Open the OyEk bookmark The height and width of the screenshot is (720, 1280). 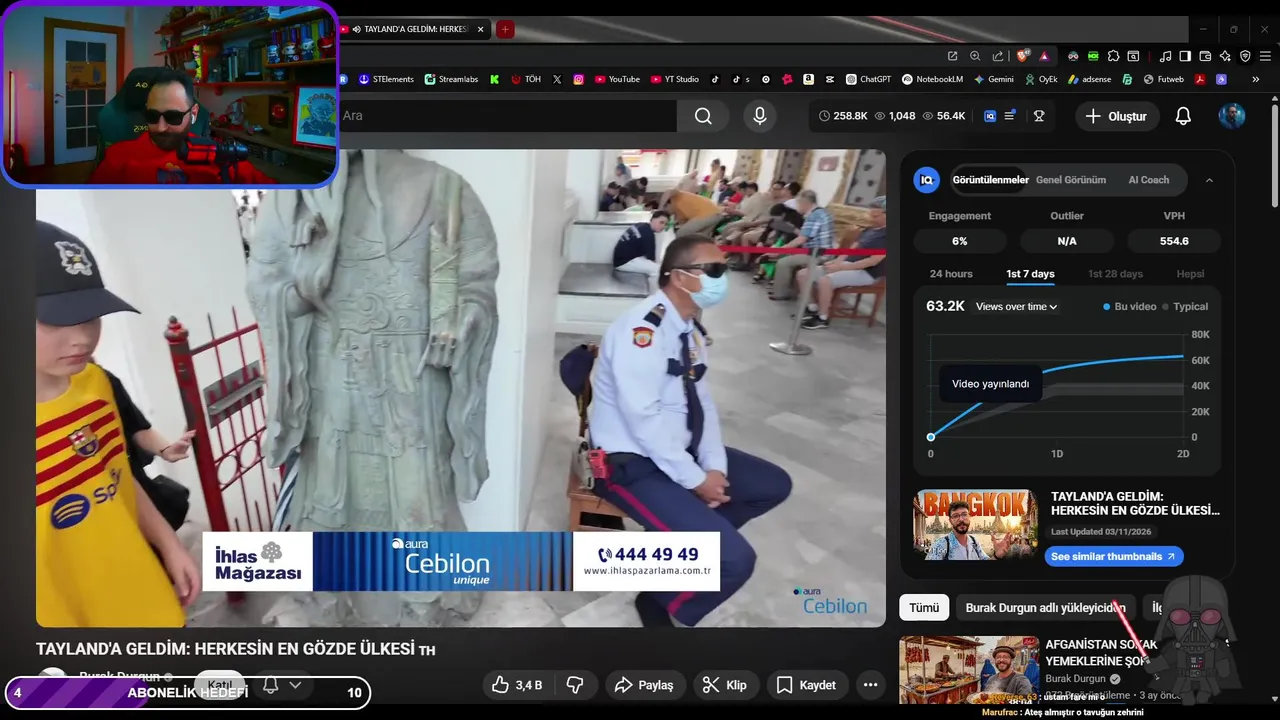click(1040, 79)
